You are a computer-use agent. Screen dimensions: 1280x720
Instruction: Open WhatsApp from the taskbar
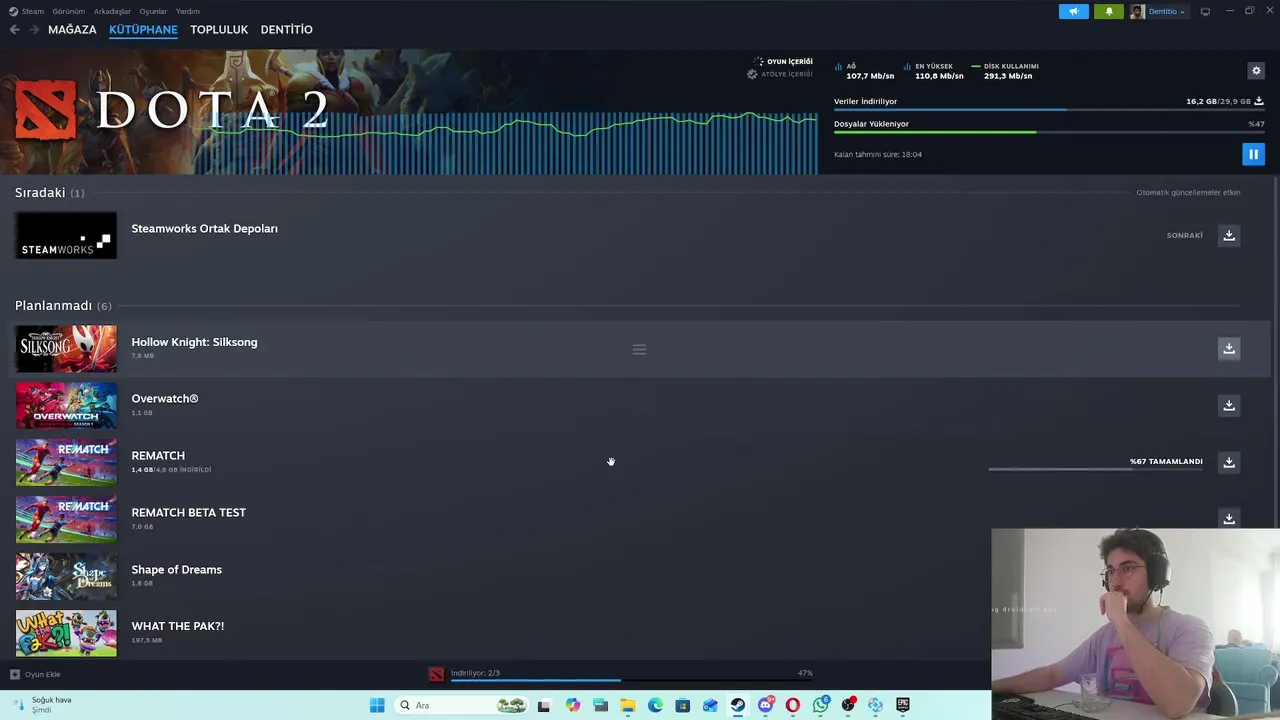(821, 705)
